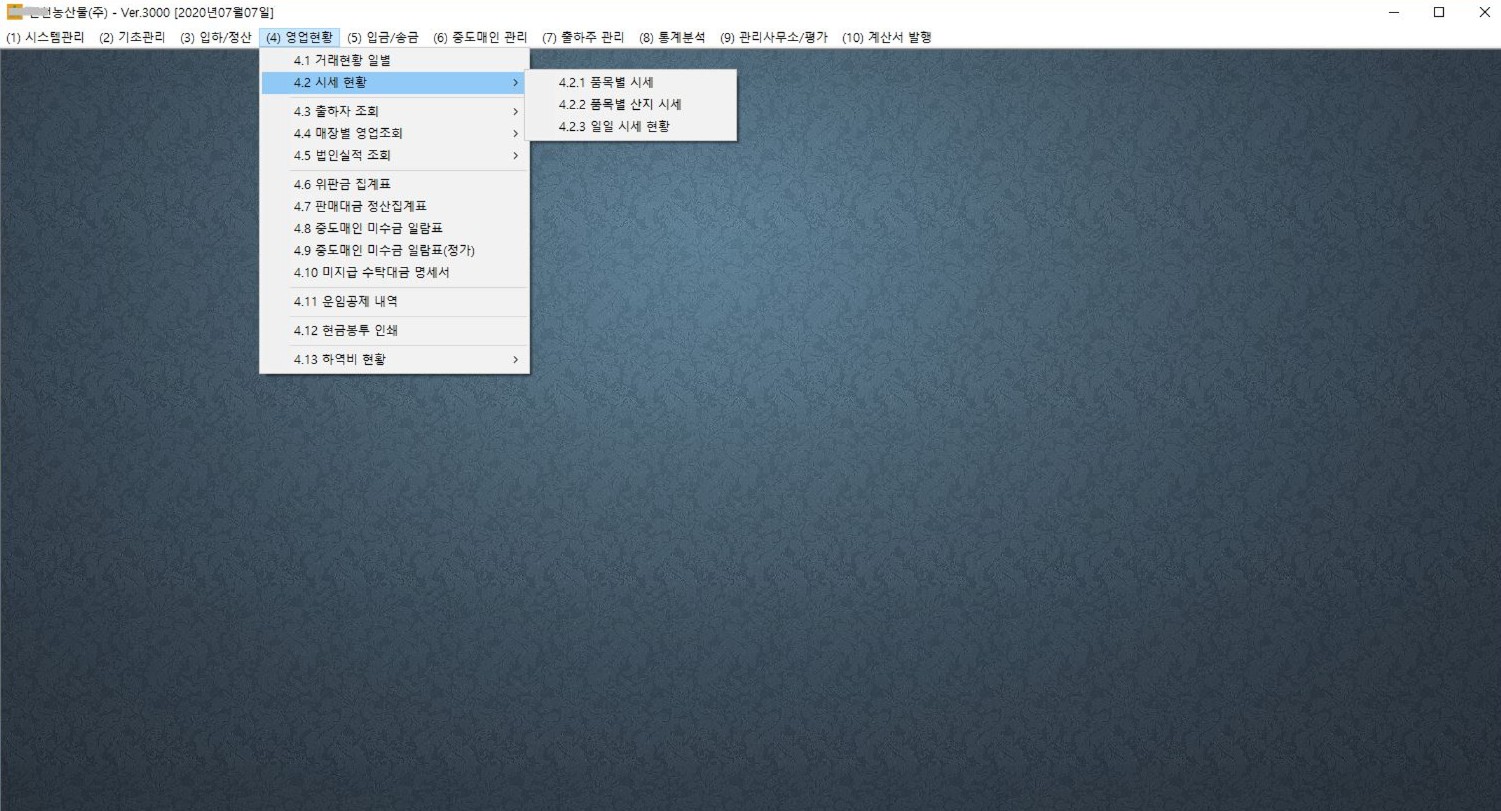Select 4.12 현금봉투 인쇄

point(344,330)
